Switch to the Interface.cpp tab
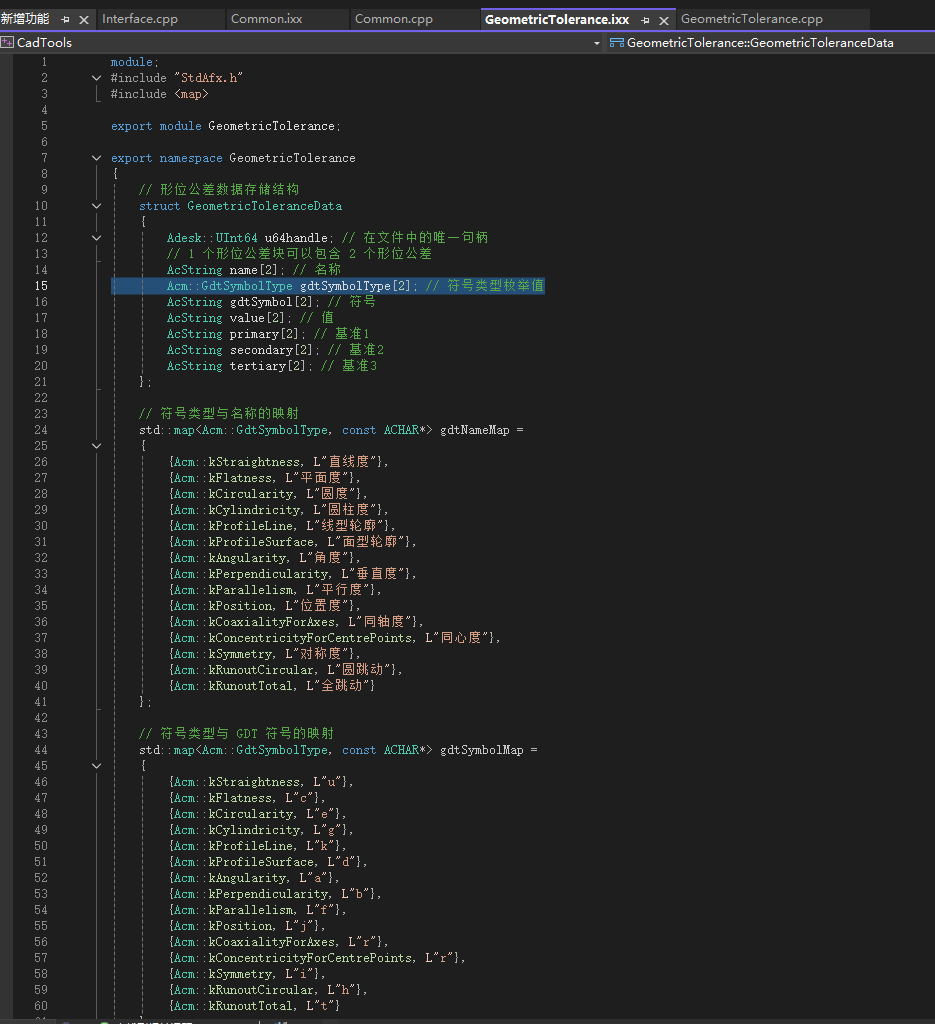The image size is (935, 1024). (139, 19)
